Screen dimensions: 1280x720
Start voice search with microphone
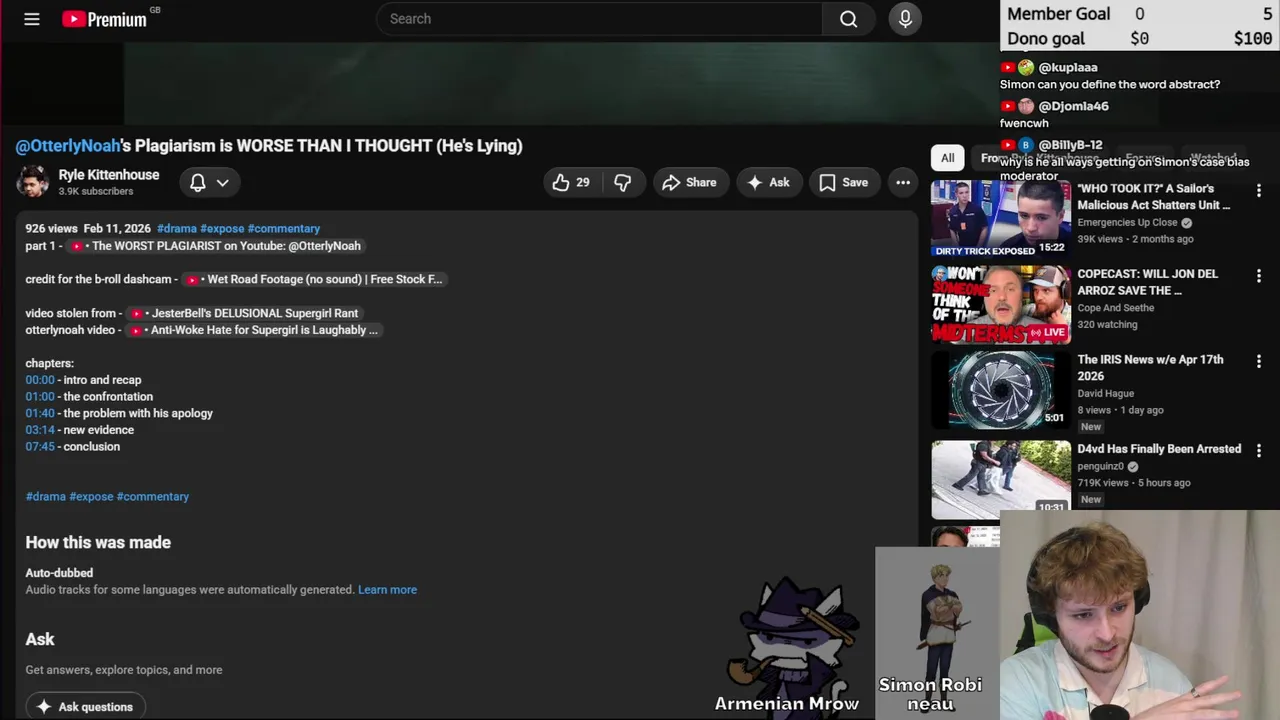pos(905,19)
